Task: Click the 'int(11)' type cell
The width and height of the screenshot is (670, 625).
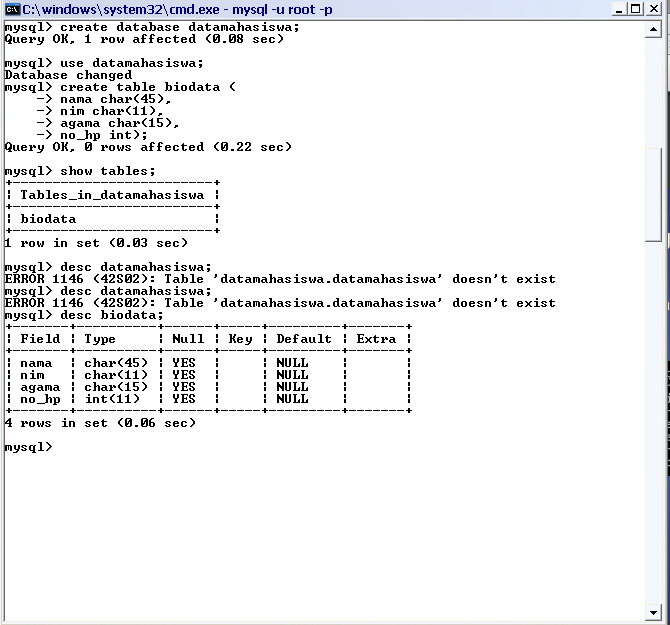Action: pos(112,399)
